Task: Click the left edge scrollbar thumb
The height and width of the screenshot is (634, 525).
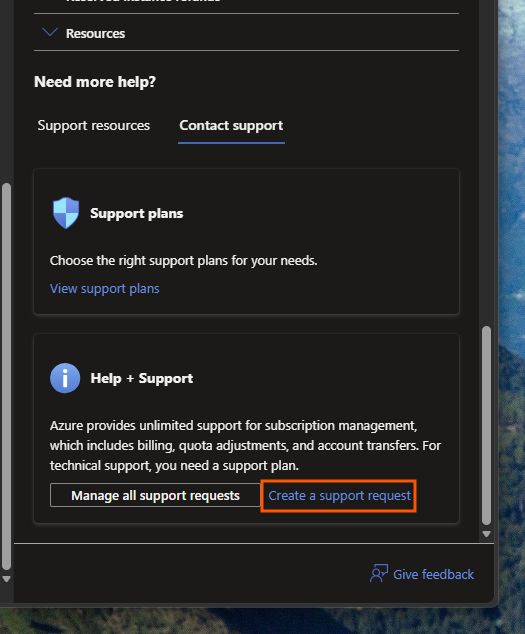Action: pyautogui.click(x=6, y=376)
